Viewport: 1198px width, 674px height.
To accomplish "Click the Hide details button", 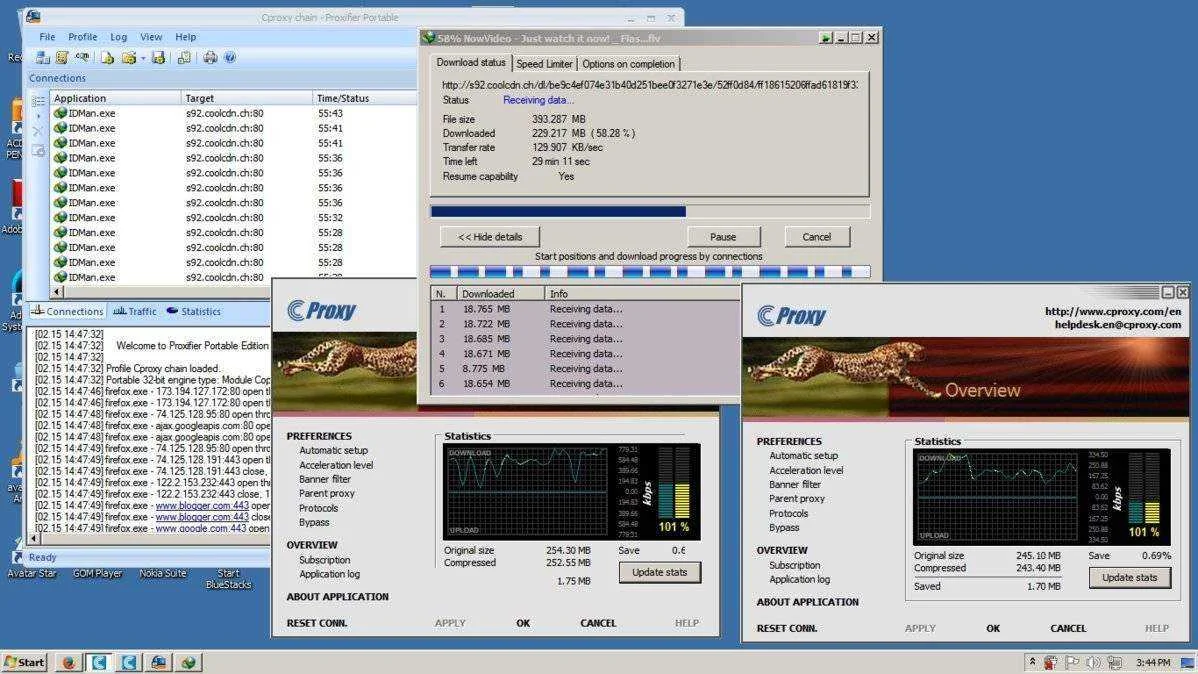I will tap(490, 237).
